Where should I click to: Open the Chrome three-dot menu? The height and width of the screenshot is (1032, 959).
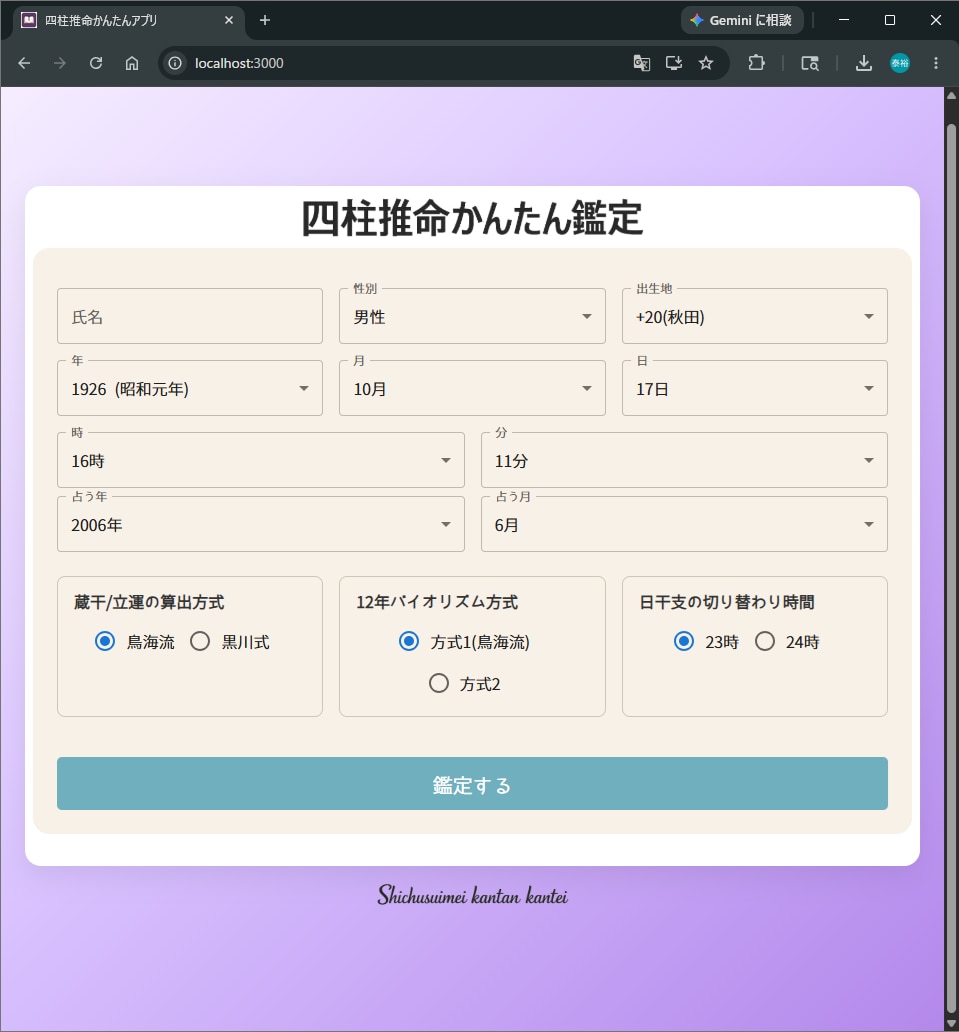(x=936, y=63)
